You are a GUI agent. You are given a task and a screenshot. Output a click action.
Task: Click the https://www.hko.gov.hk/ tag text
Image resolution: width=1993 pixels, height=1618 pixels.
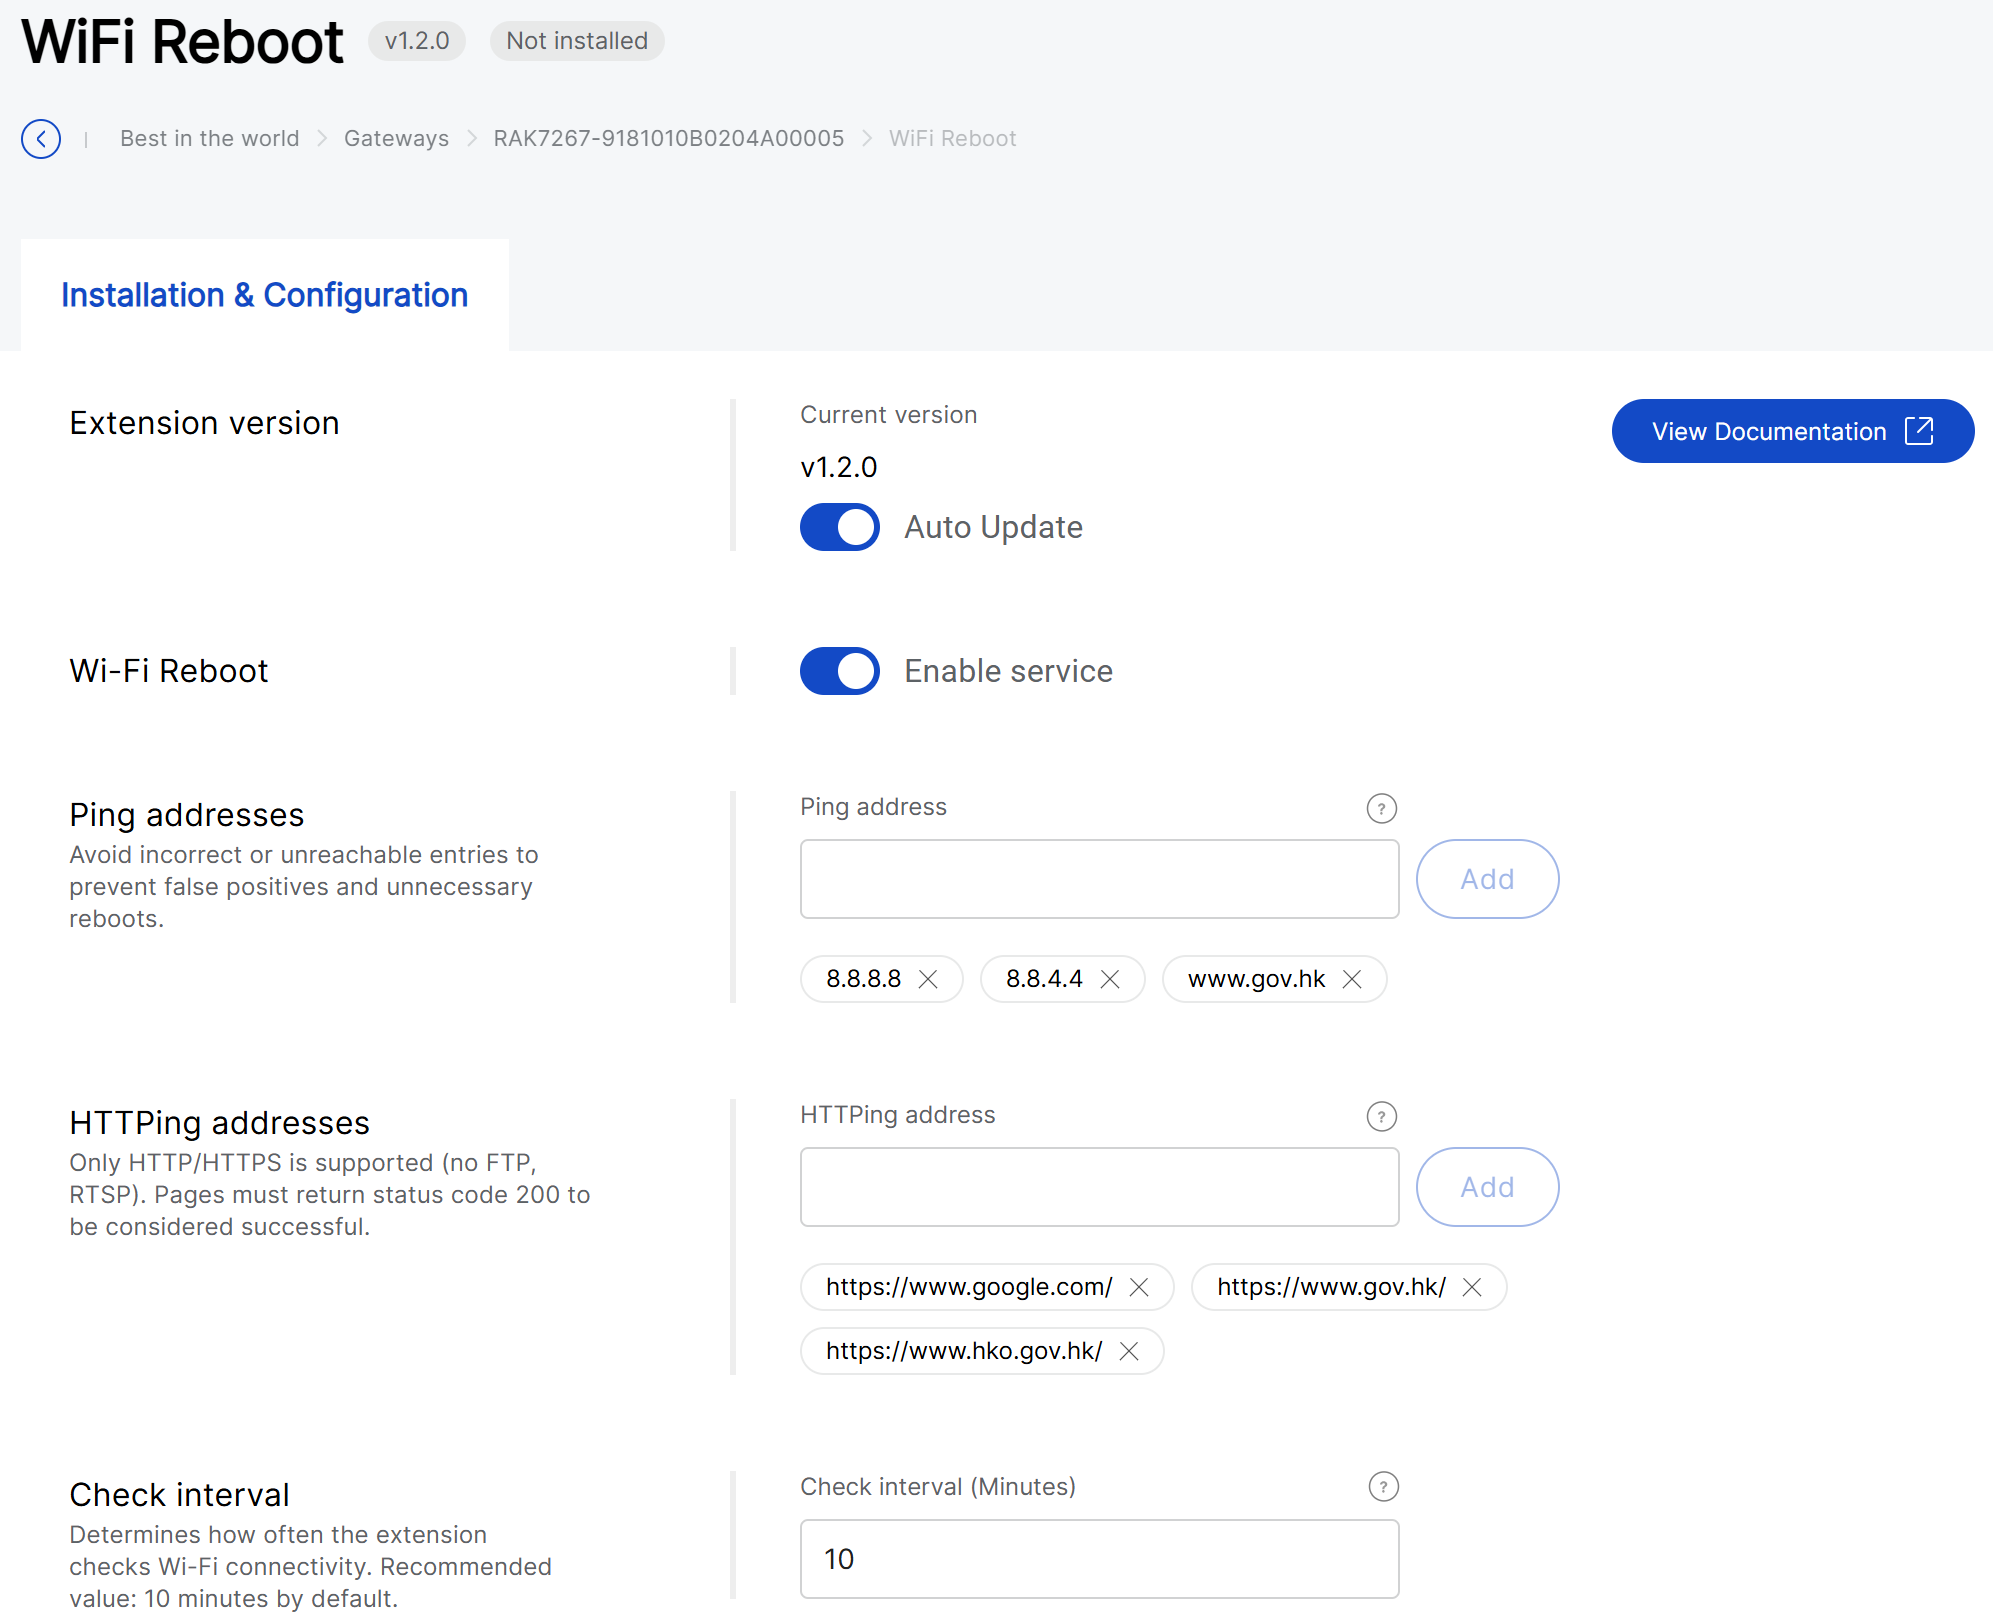pyautogui.click(x=964, y=1351)
